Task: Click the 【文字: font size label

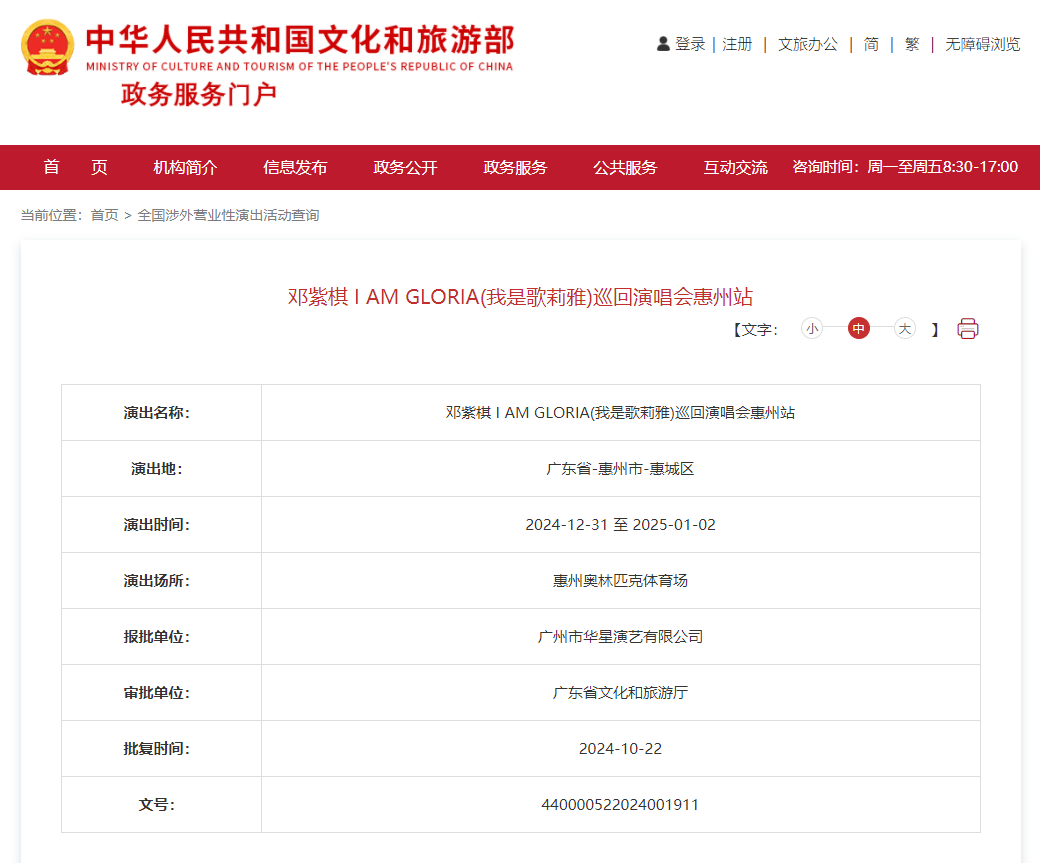Action: pyautogui.click(x=755, y=330)
